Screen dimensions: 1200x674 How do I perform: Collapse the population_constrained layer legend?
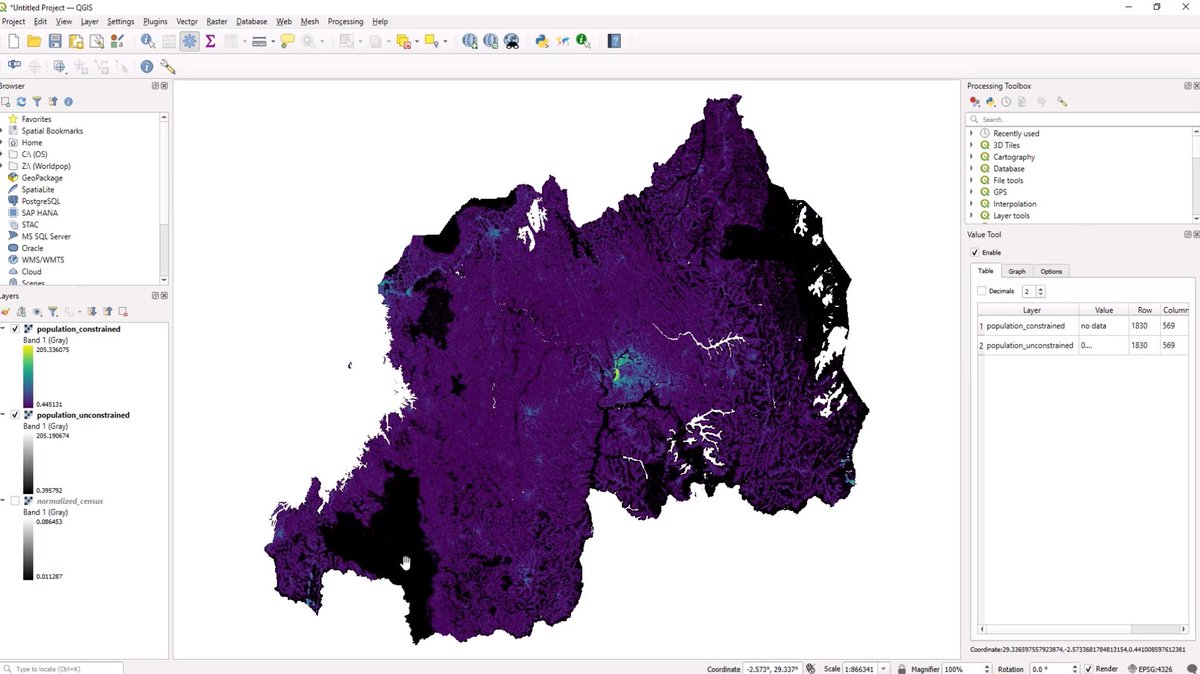coord(3,329)
